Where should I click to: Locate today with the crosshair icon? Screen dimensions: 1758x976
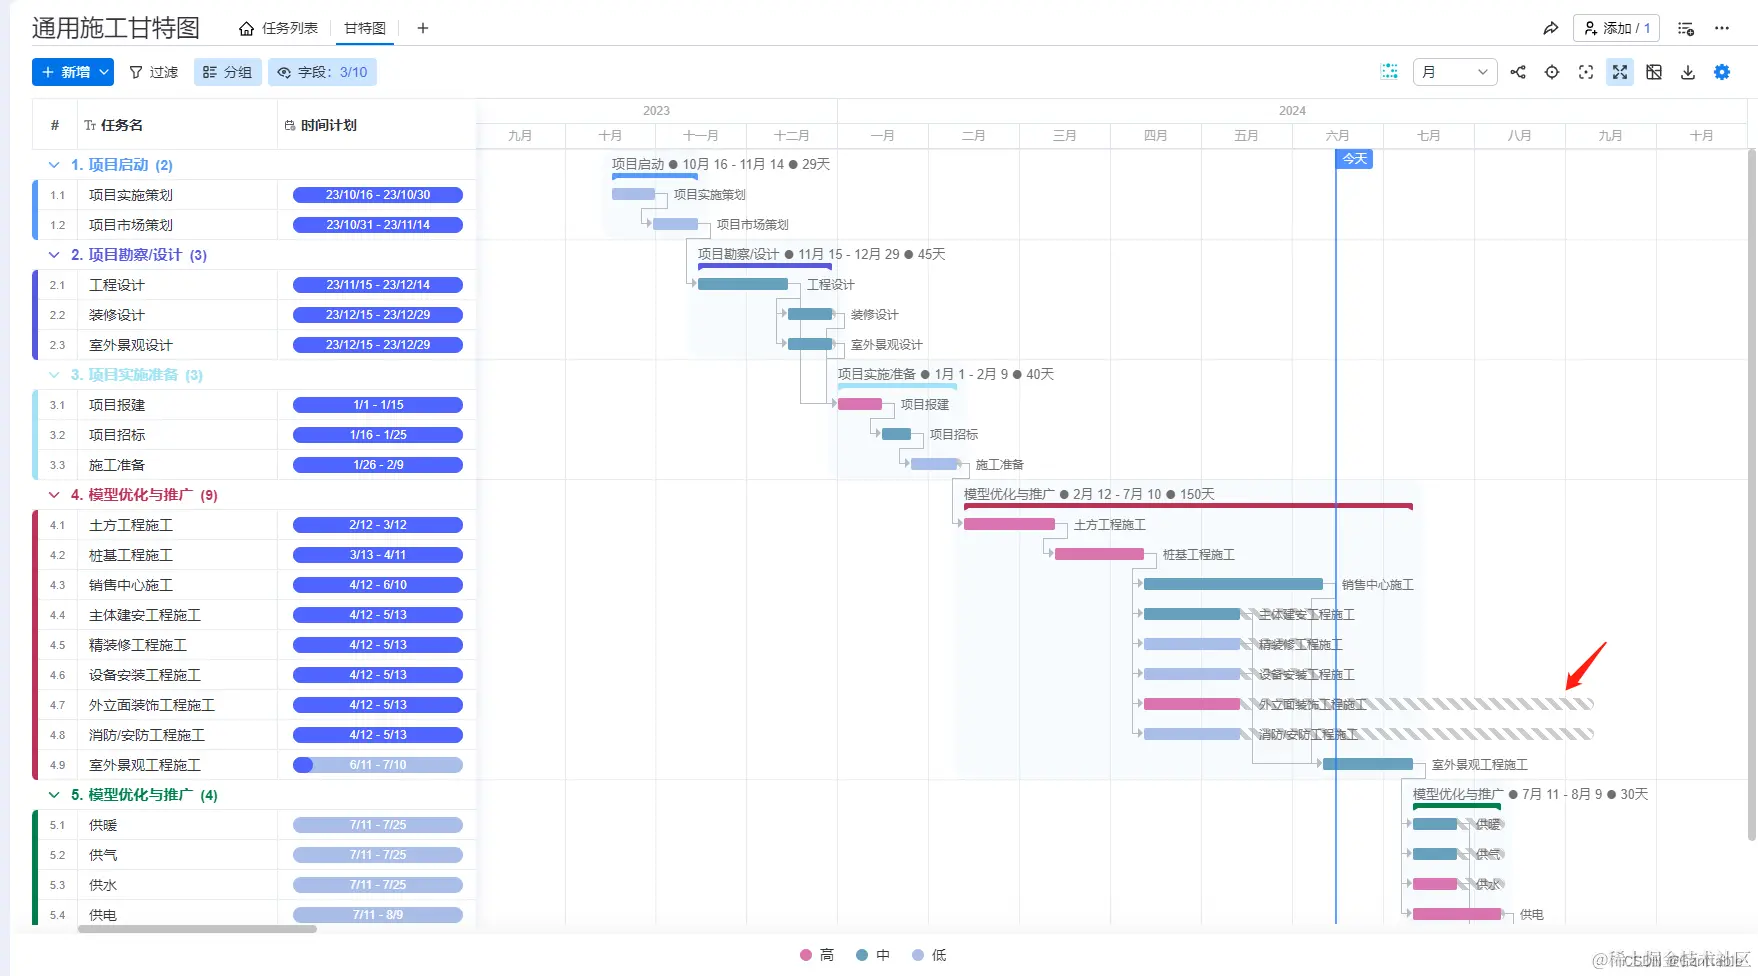point(1552,72)
